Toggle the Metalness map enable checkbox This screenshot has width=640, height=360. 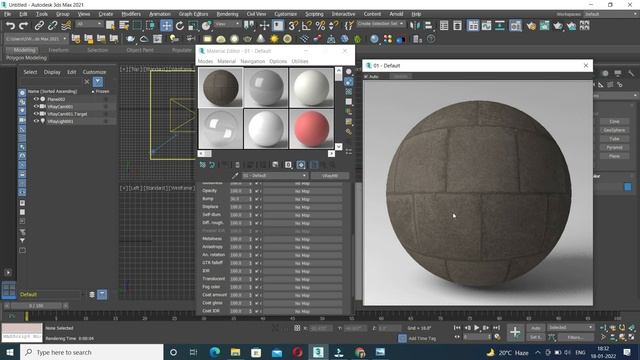[x=257, y=239]
